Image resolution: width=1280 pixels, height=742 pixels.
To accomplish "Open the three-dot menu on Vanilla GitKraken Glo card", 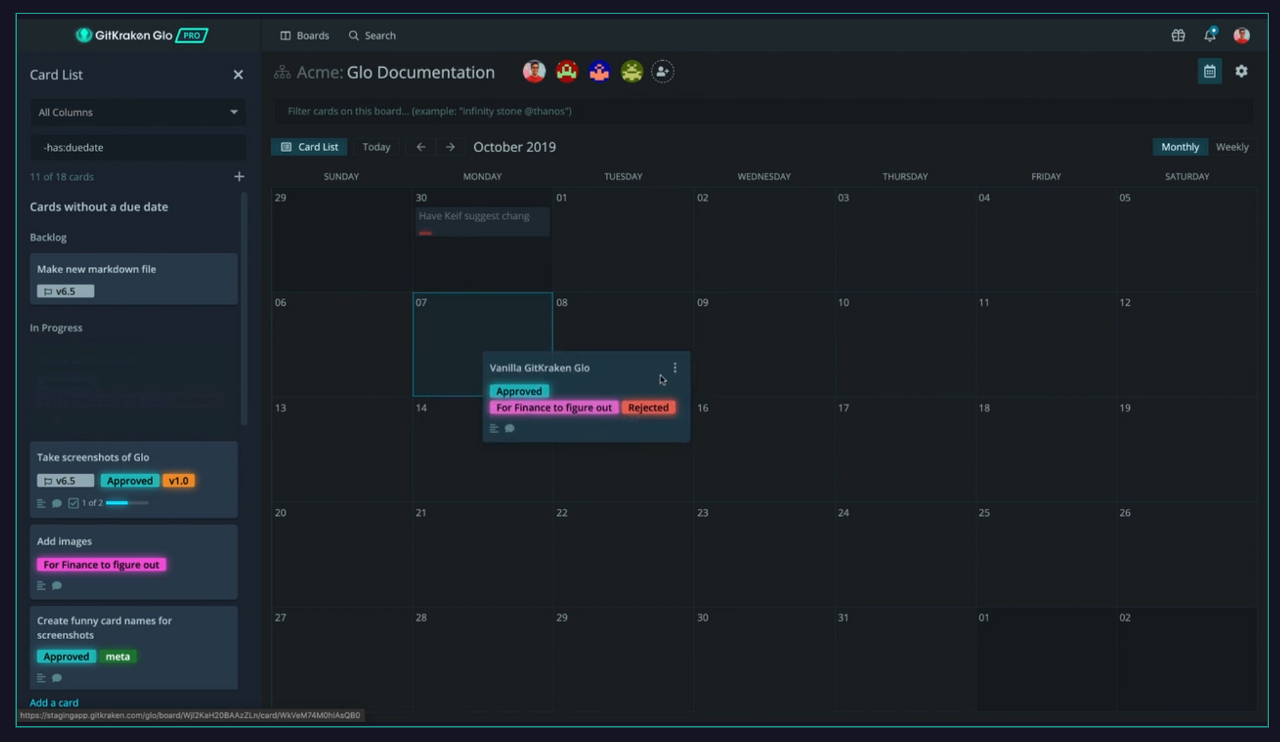I will click(x=675, y=368).
